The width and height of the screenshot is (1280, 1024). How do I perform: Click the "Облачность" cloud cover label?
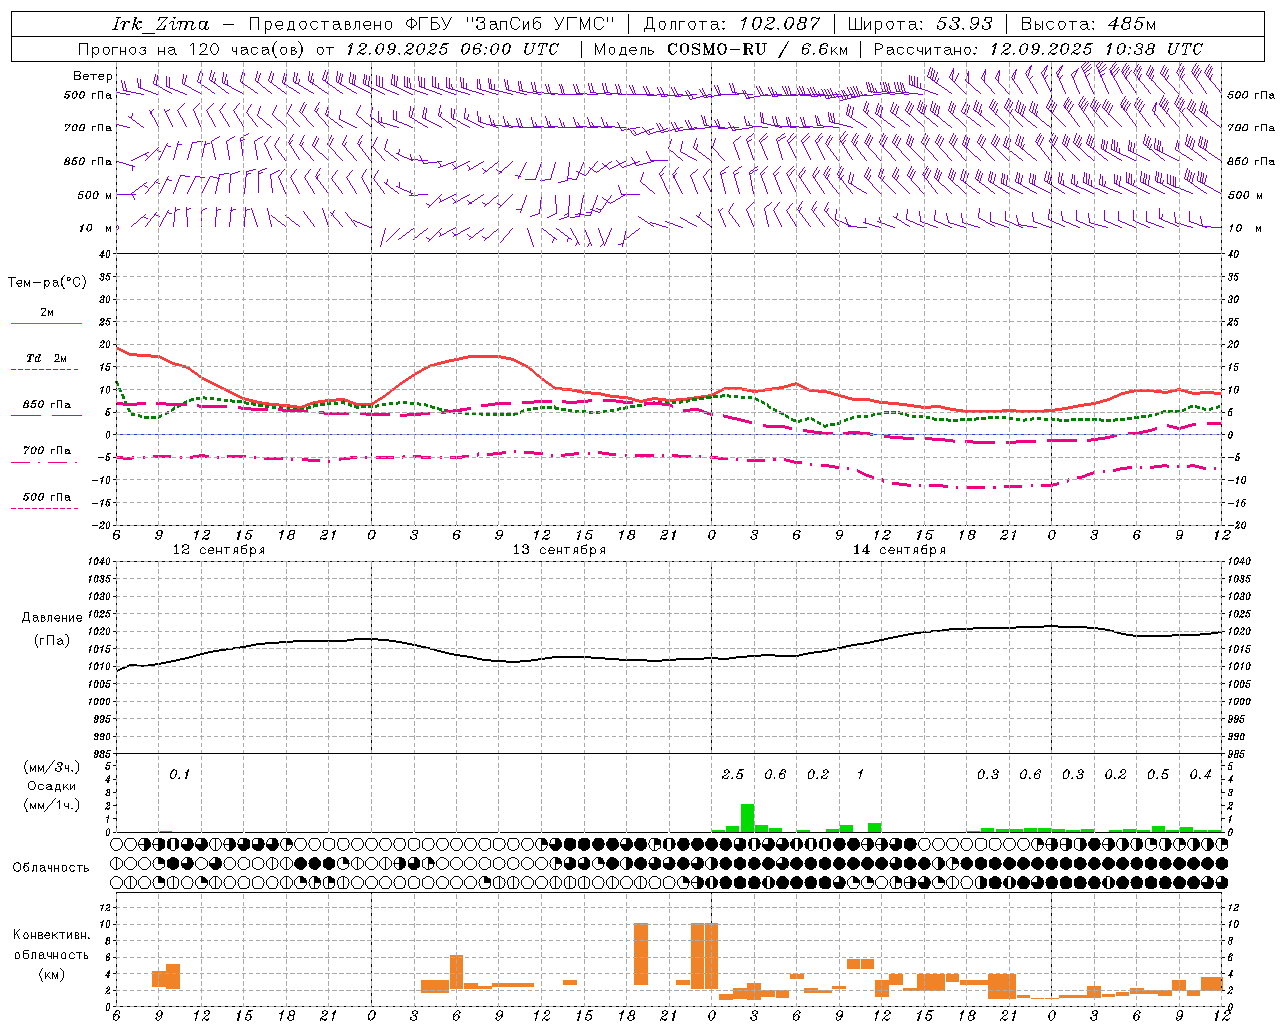tap(51, 867)
